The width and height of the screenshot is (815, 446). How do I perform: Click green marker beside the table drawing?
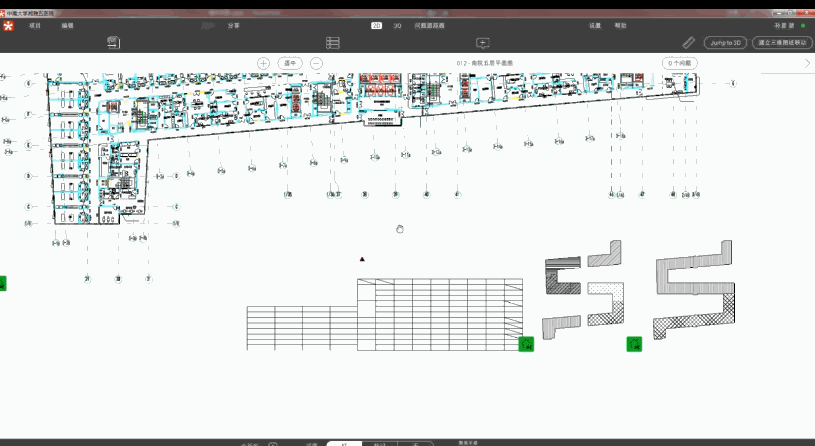(526, 344)
